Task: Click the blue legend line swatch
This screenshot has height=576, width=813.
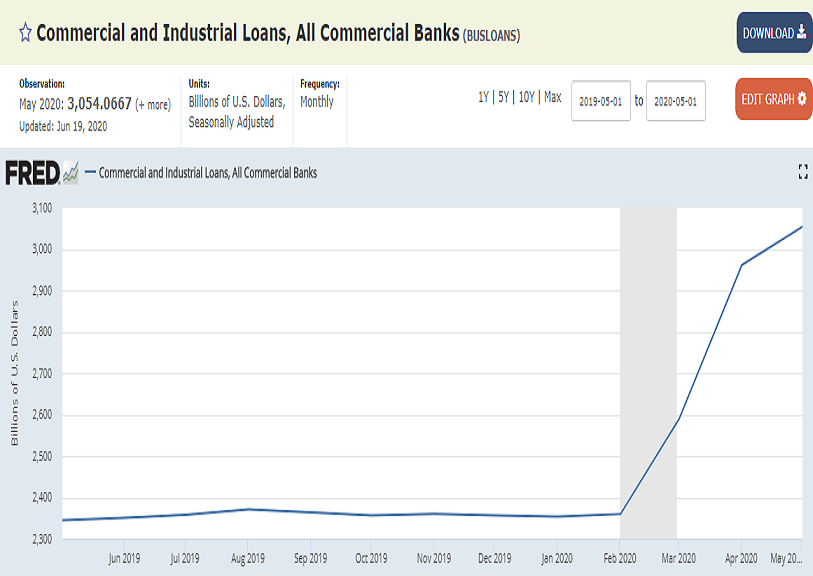Action: (x=90, y=173)
